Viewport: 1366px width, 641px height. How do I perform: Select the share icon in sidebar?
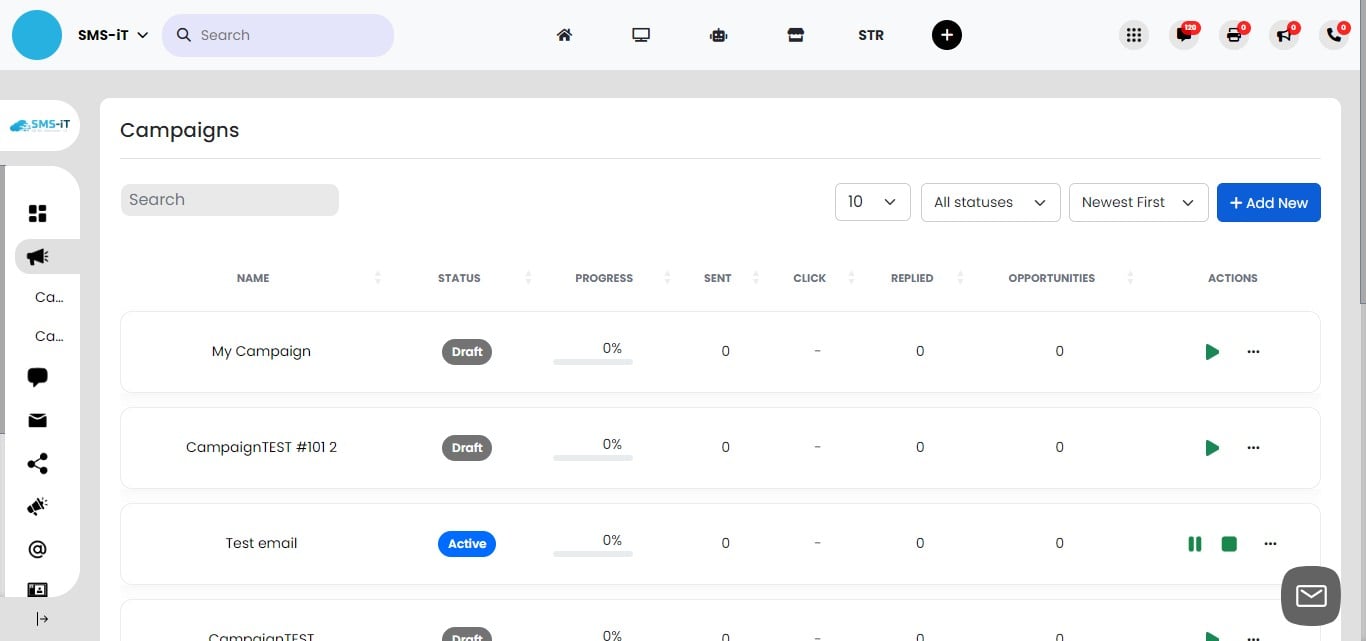point(38,464)
